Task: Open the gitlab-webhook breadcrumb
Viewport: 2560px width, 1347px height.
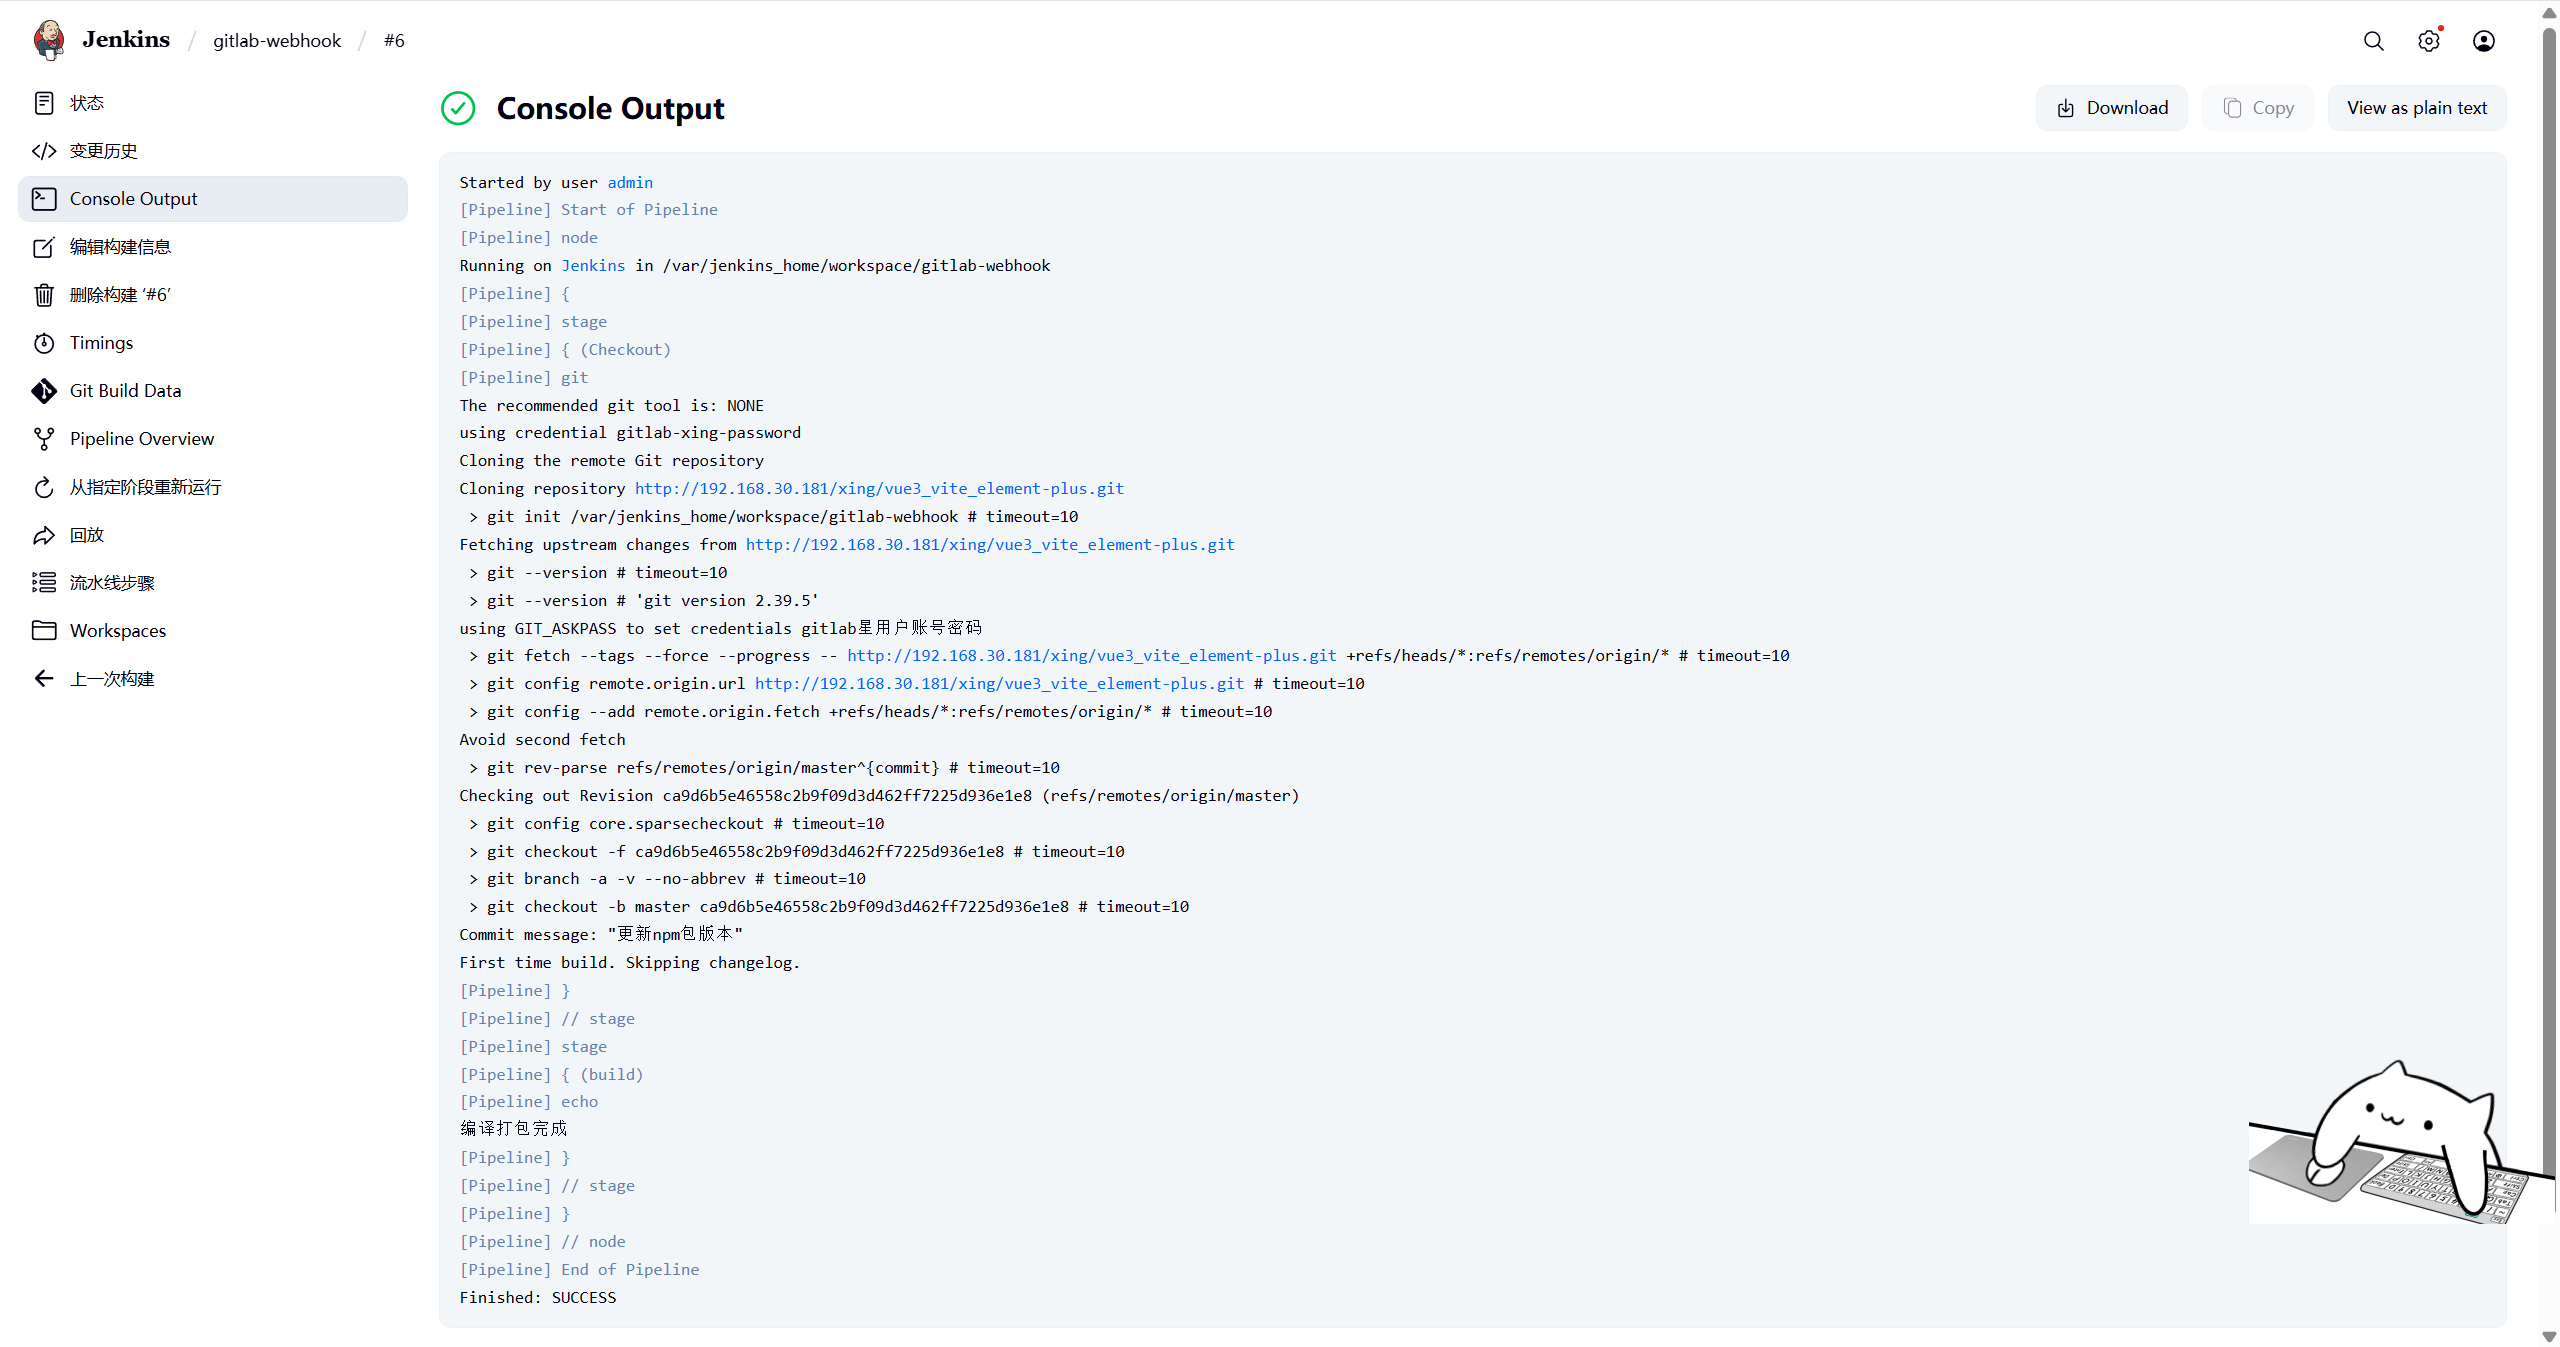Action: point(277,41)
